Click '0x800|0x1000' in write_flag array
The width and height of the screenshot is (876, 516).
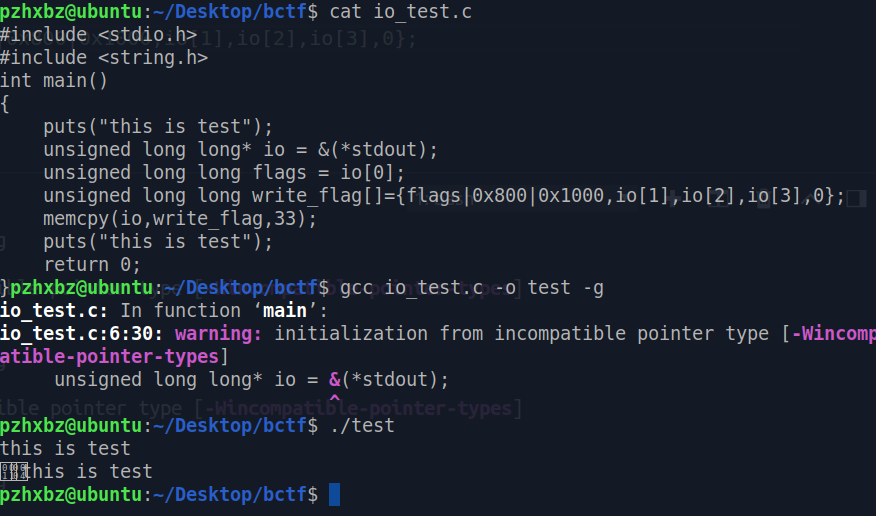click(538, 195)
